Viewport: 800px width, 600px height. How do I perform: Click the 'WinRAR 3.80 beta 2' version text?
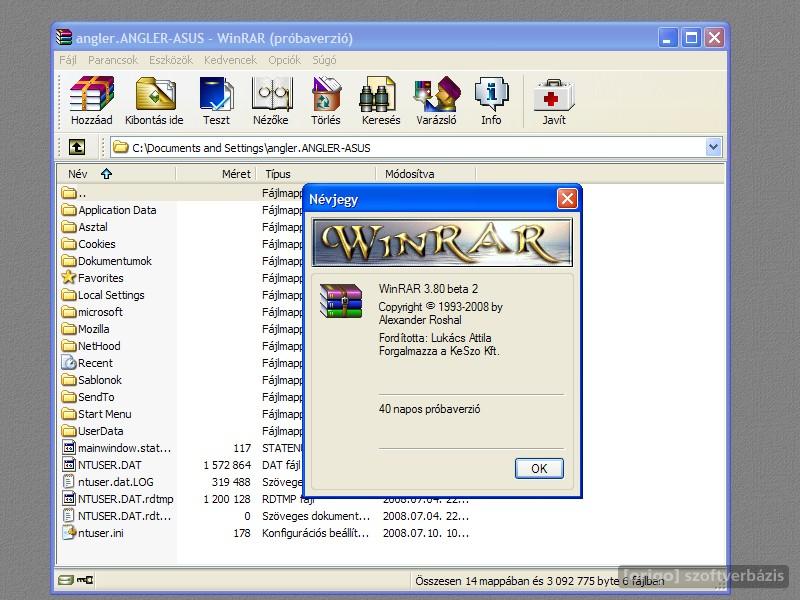click(x=429, y=289)
